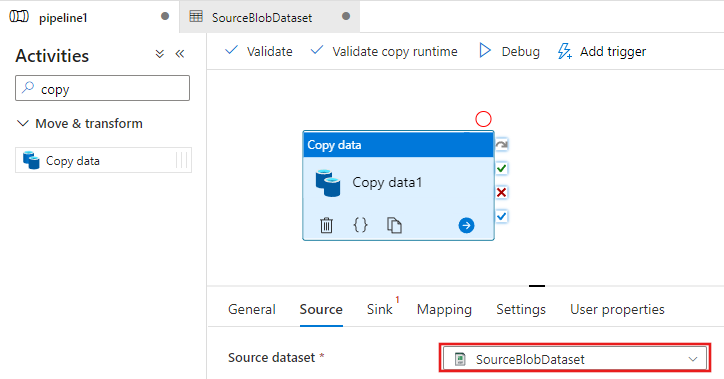Click the unsaved dot on SourceBlobDataset tab

pyautogui.click(x=346, y=16)
